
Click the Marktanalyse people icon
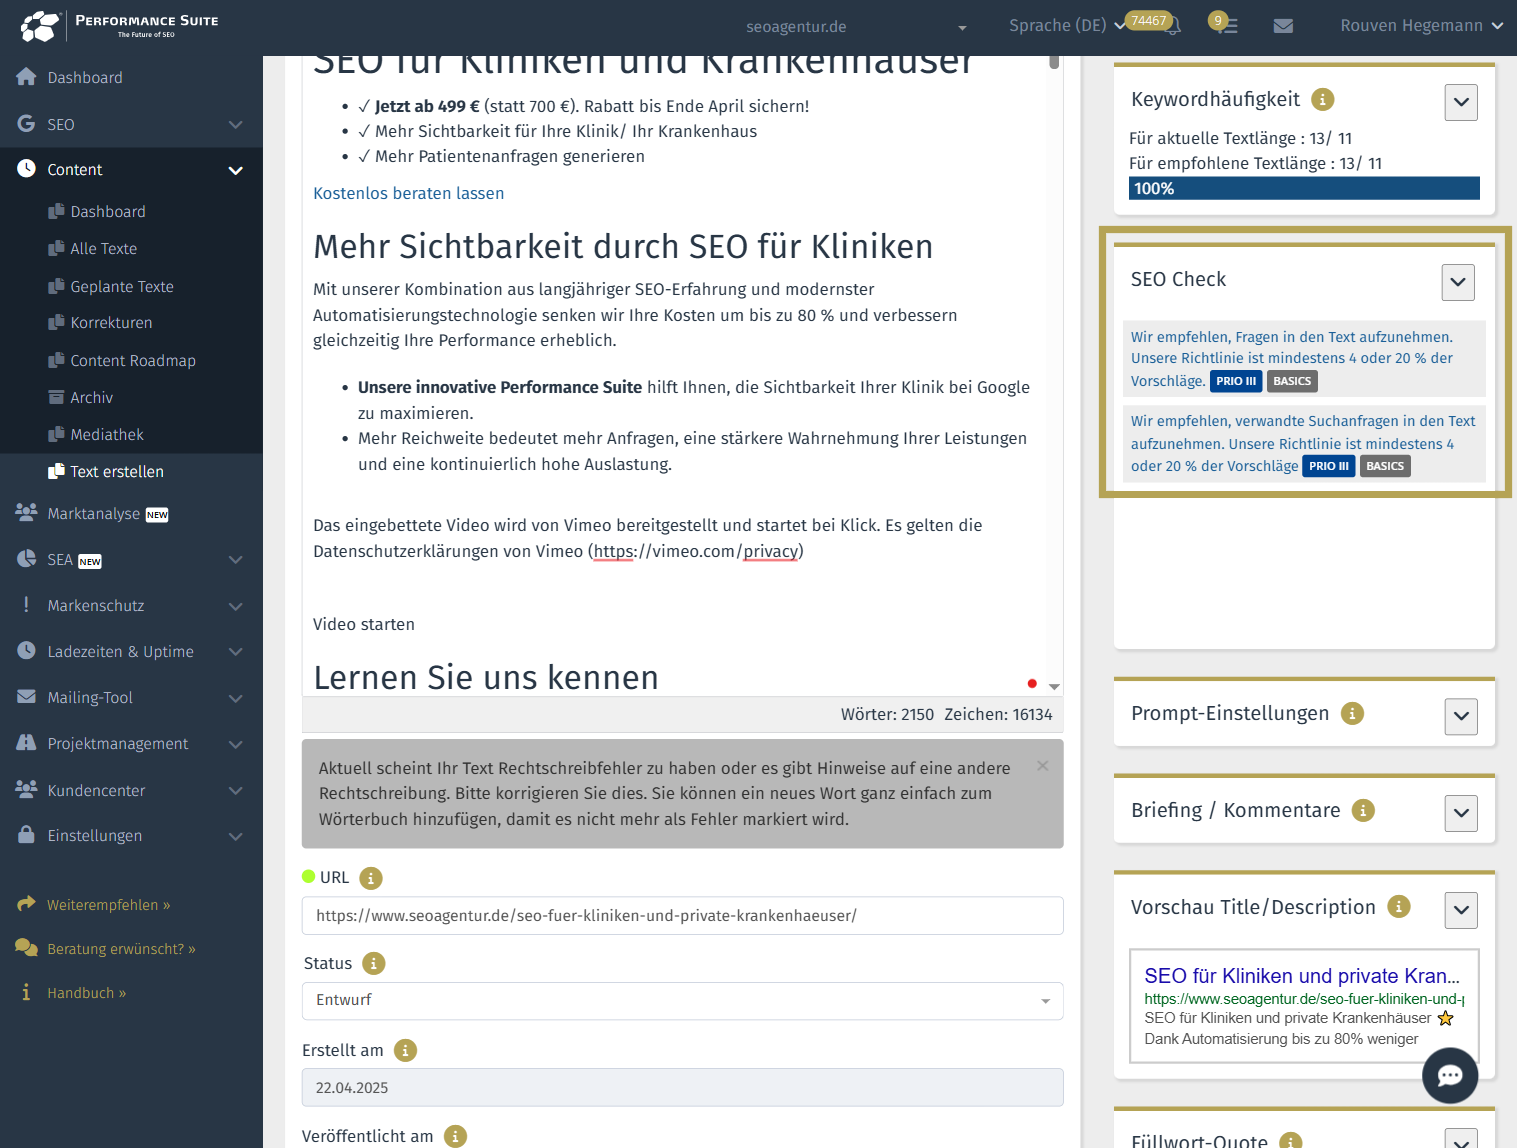27,512
